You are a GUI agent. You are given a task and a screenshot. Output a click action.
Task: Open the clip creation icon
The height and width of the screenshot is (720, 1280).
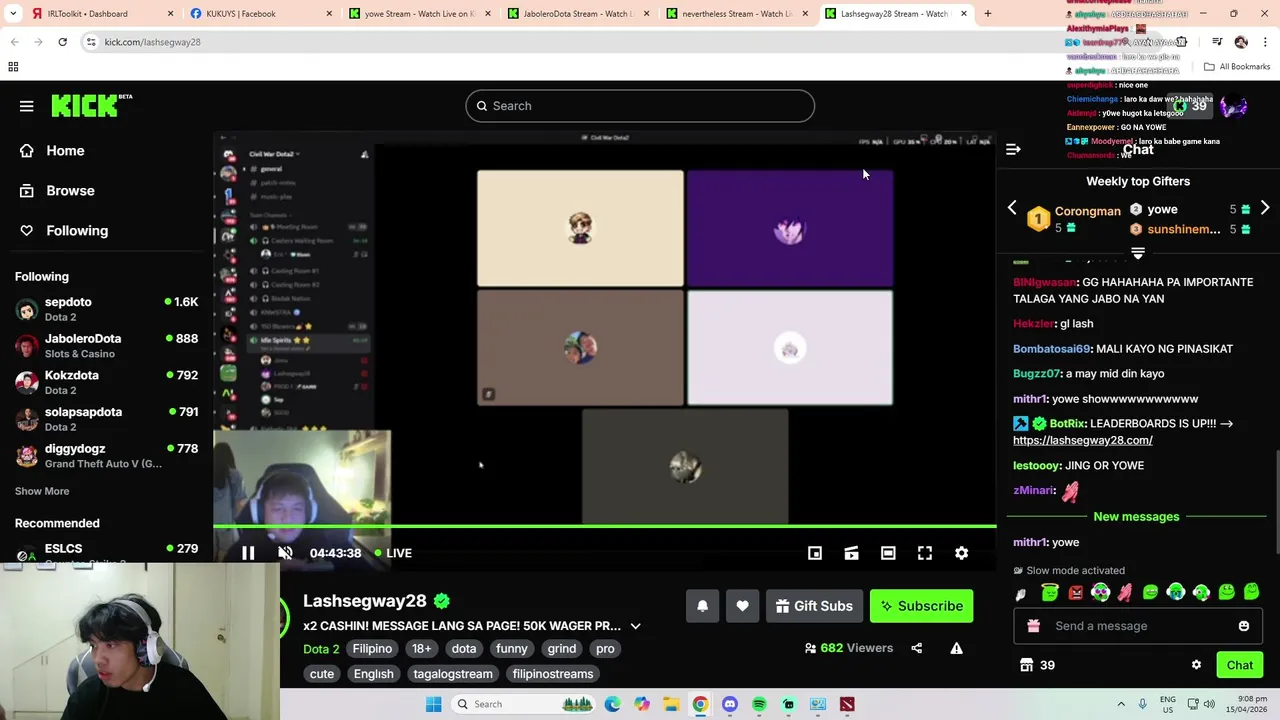point(851,553)
